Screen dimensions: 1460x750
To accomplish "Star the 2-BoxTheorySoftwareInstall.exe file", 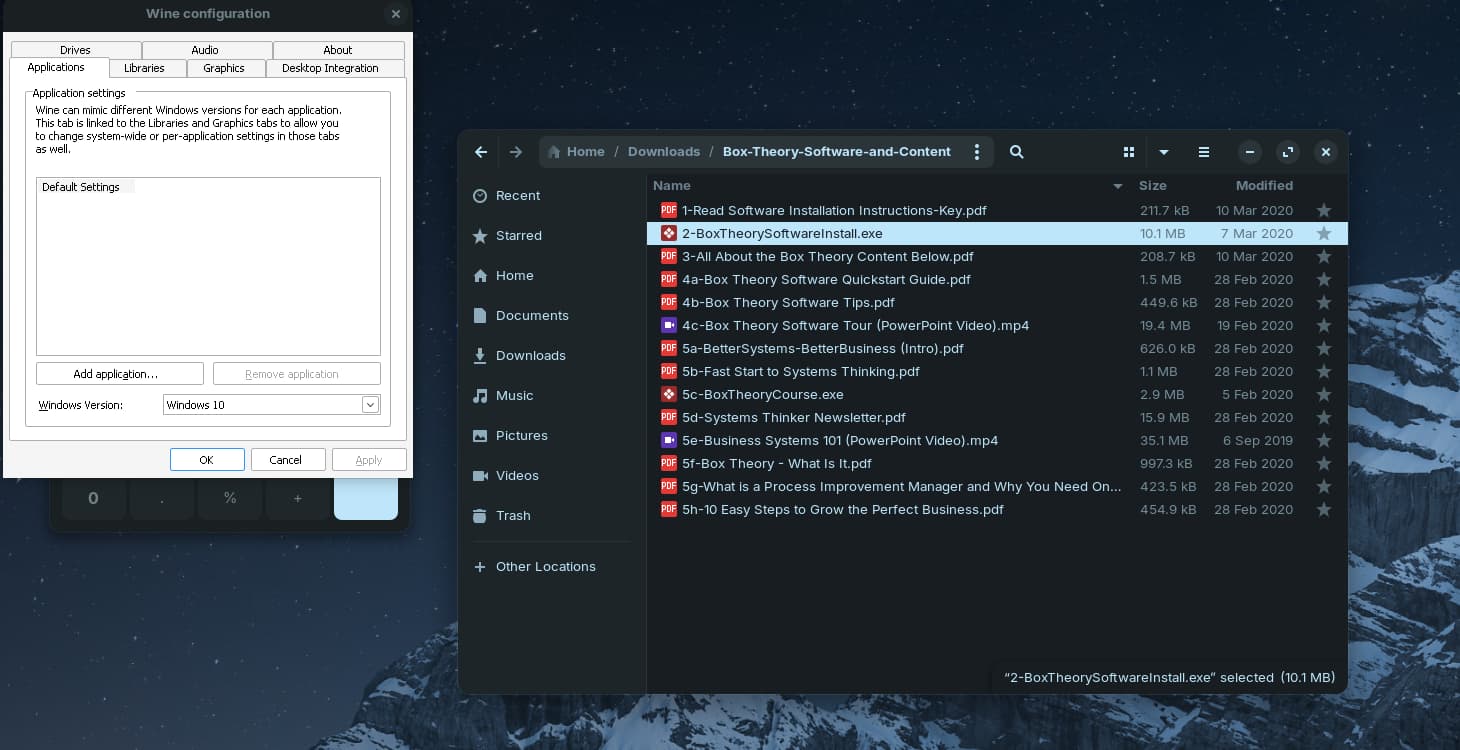I will coord(1324,234).
